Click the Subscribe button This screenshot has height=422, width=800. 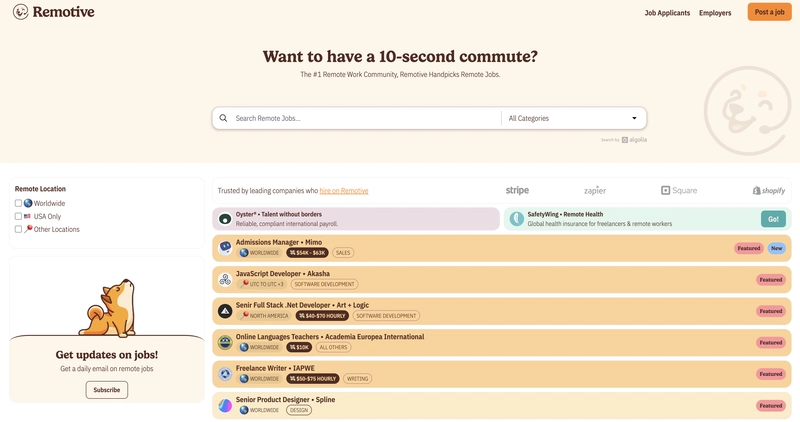(107, 390)
